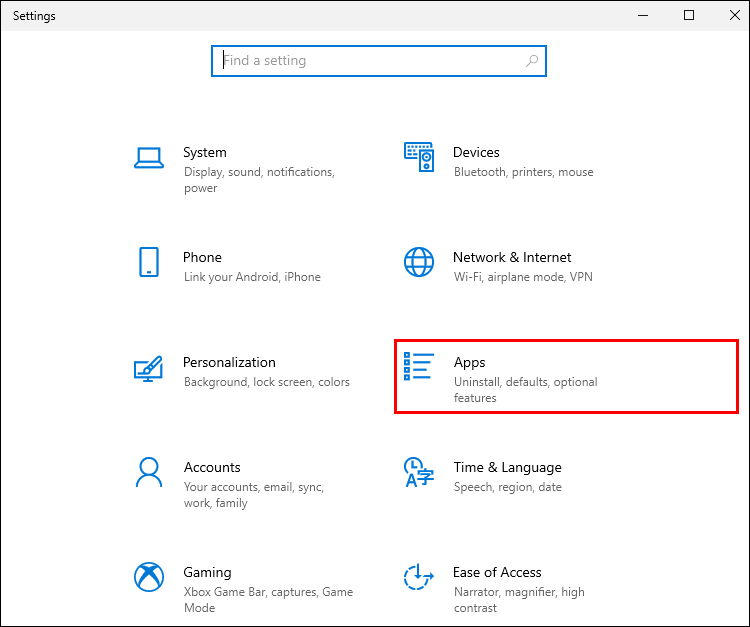
Task: Click the Phone icon
Action: click(149, 262)
